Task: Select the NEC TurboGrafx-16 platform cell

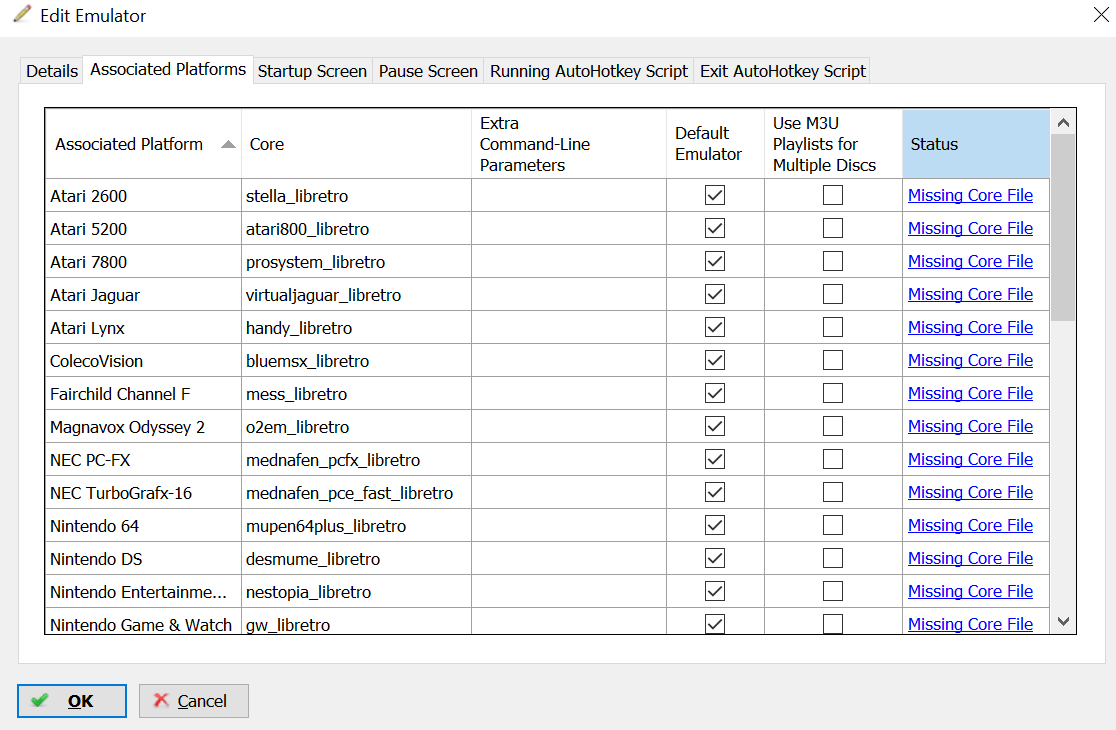Action: (143, 492)
